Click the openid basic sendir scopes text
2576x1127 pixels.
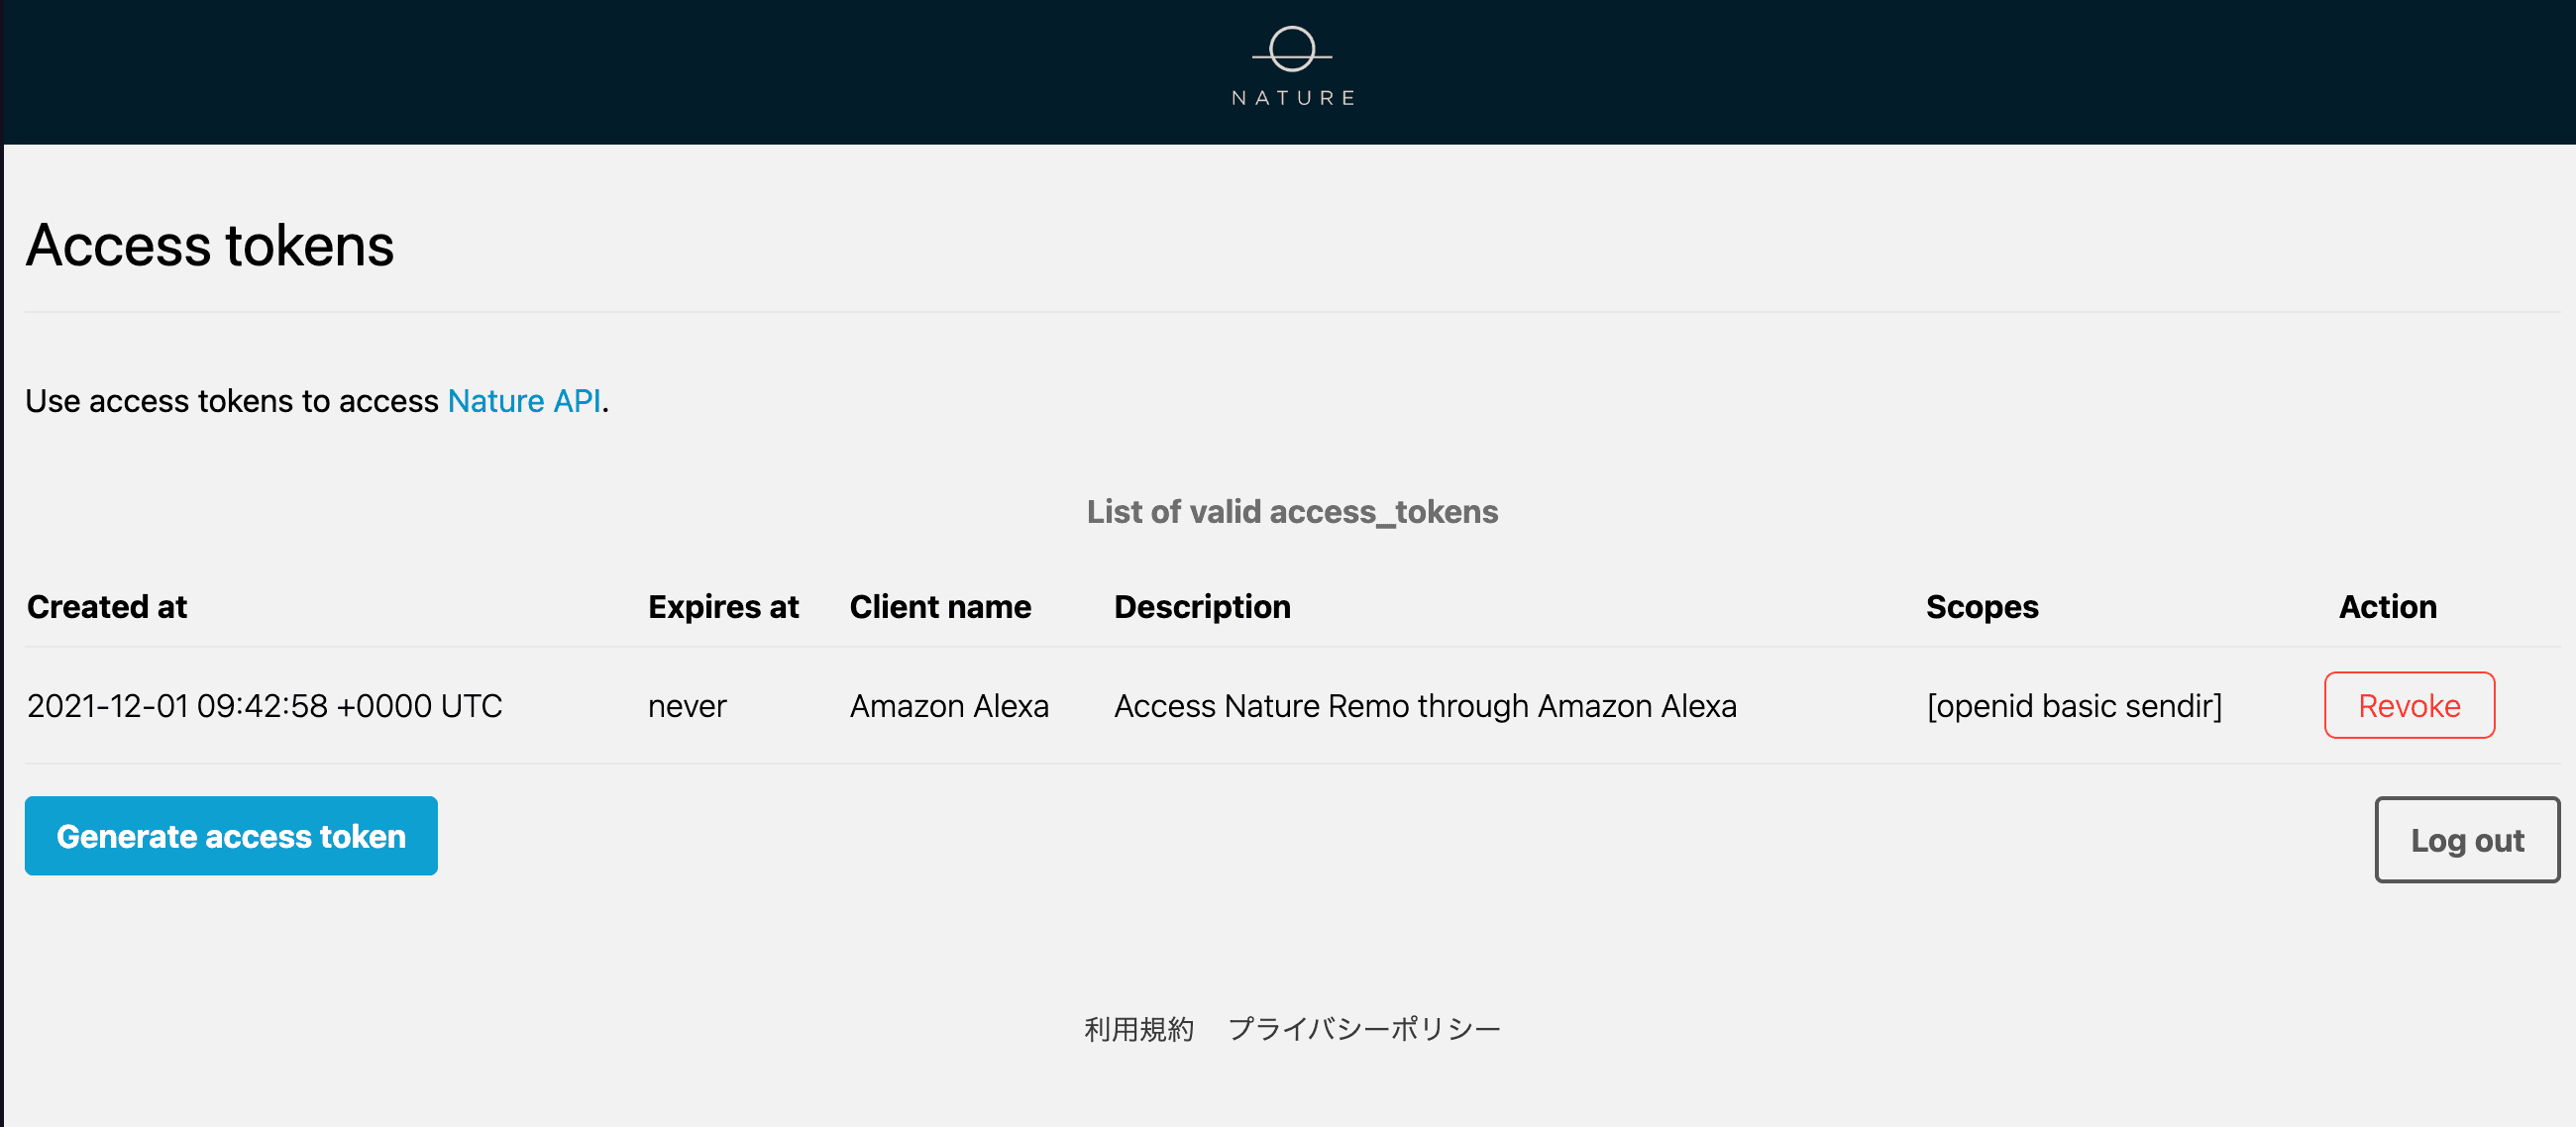pos(2073,706)
